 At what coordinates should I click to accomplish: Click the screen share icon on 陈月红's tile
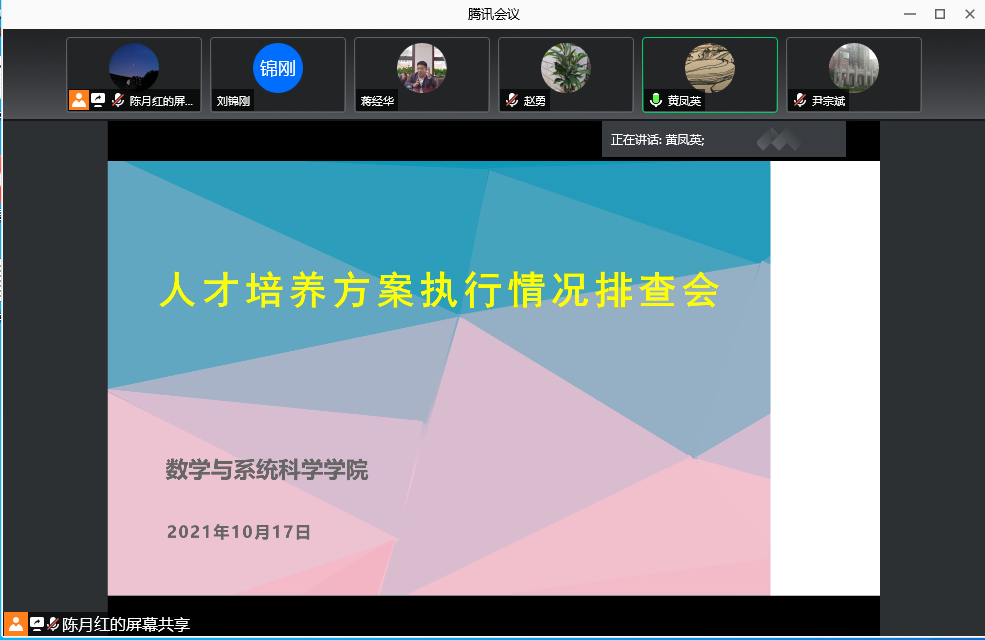(x=98, y=100)
